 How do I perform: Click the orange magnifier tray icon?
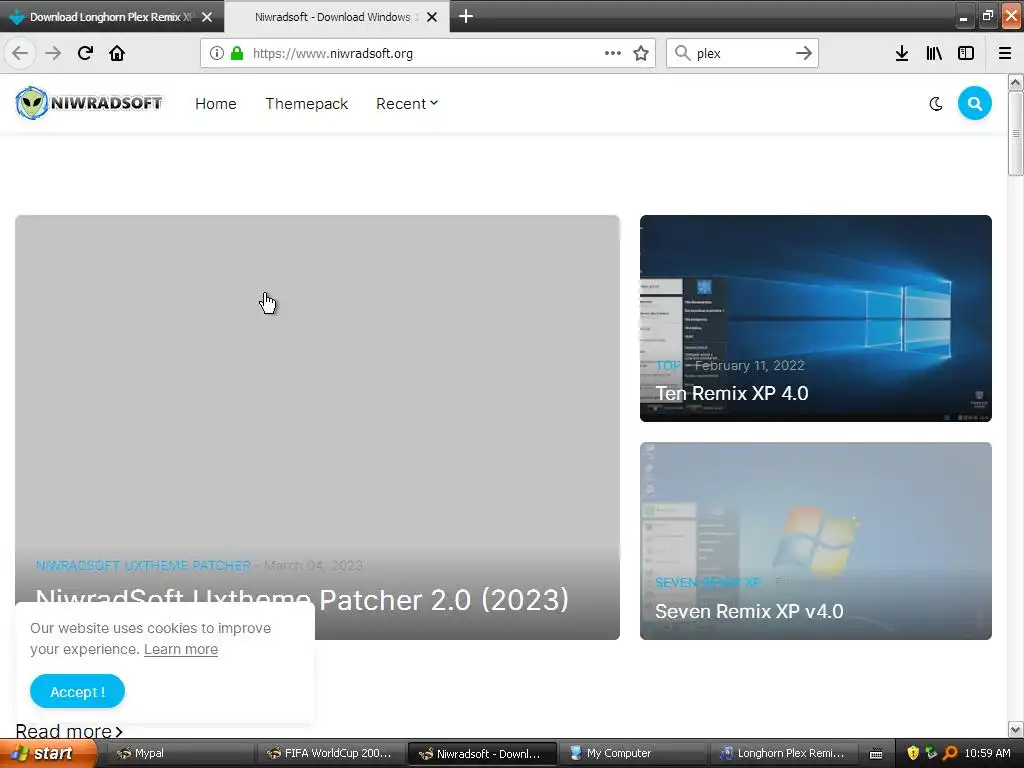point(950,753)
